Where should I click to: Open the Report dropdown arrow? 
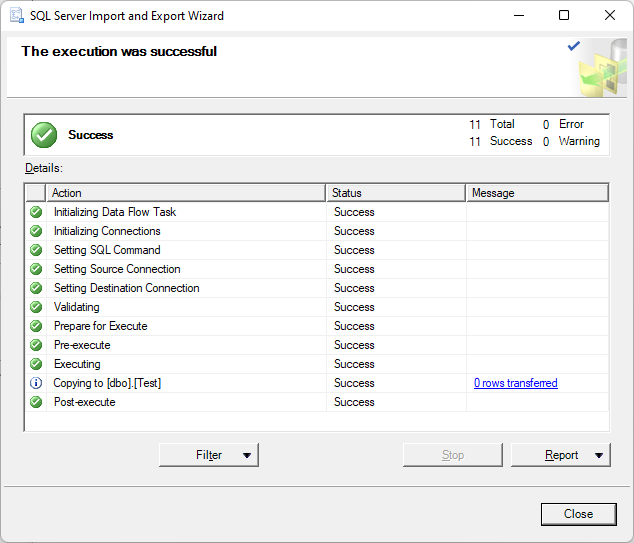pyautogui.click(x=599, y=455)
